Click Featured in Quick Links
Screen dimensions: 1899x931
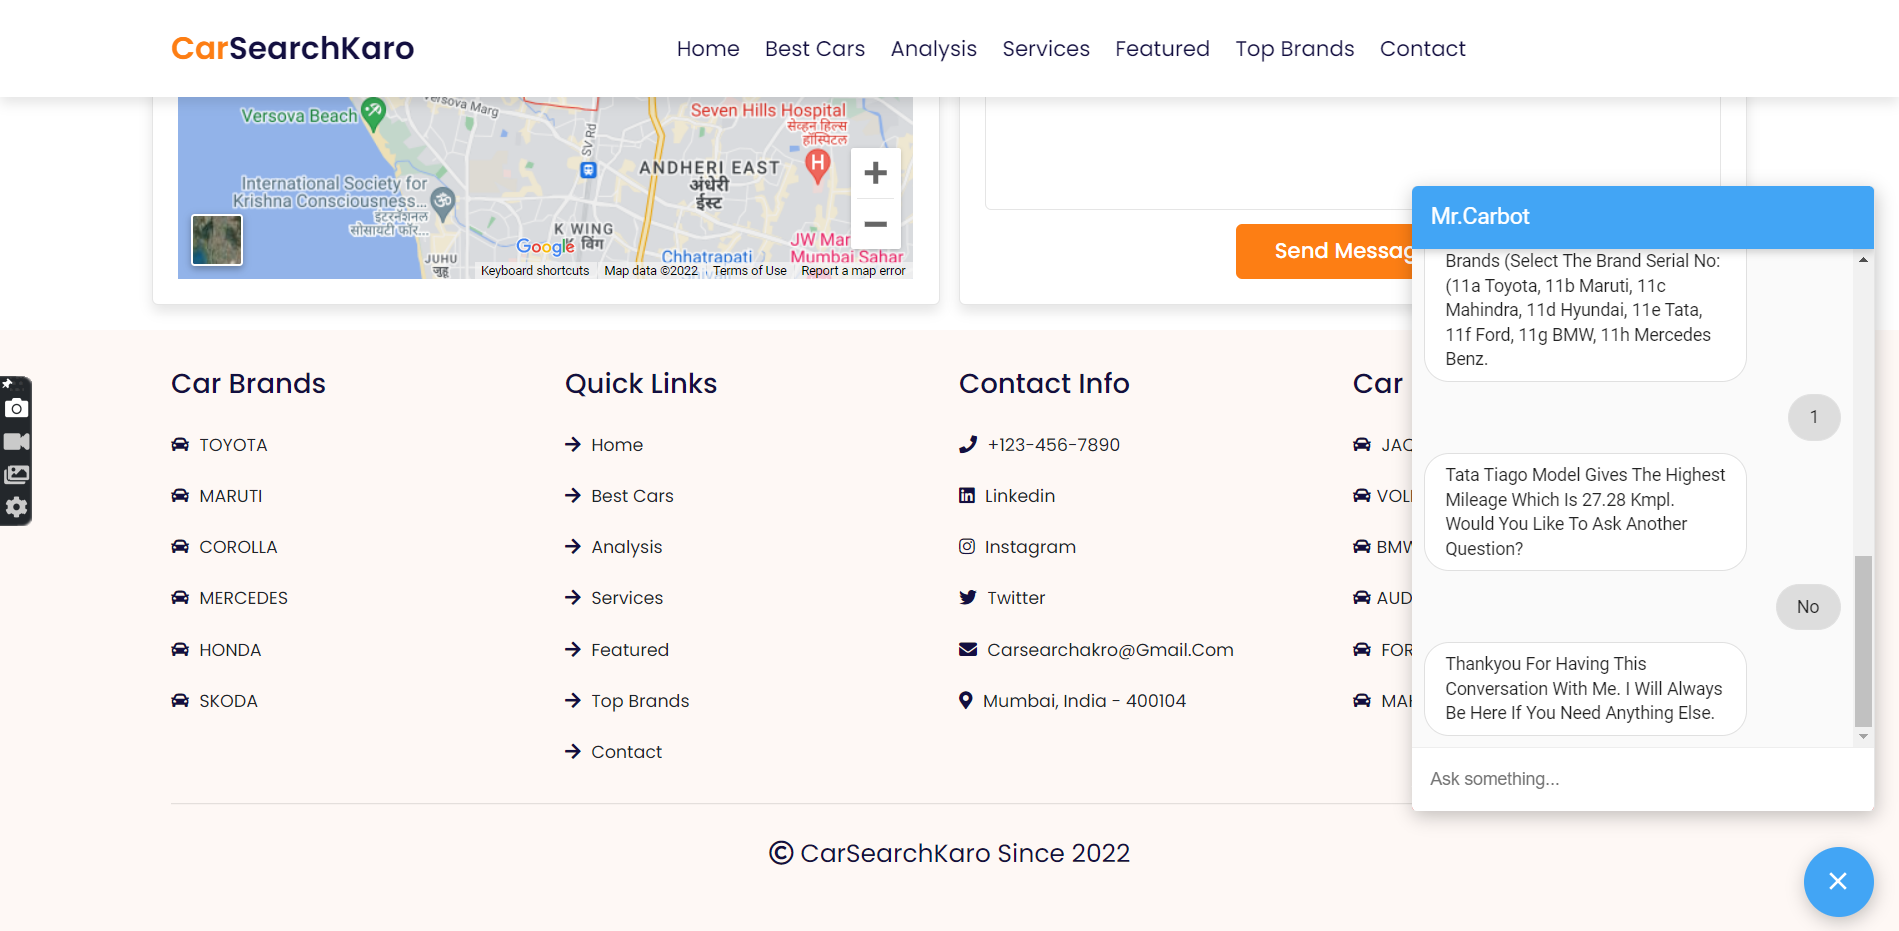(630, 650)
